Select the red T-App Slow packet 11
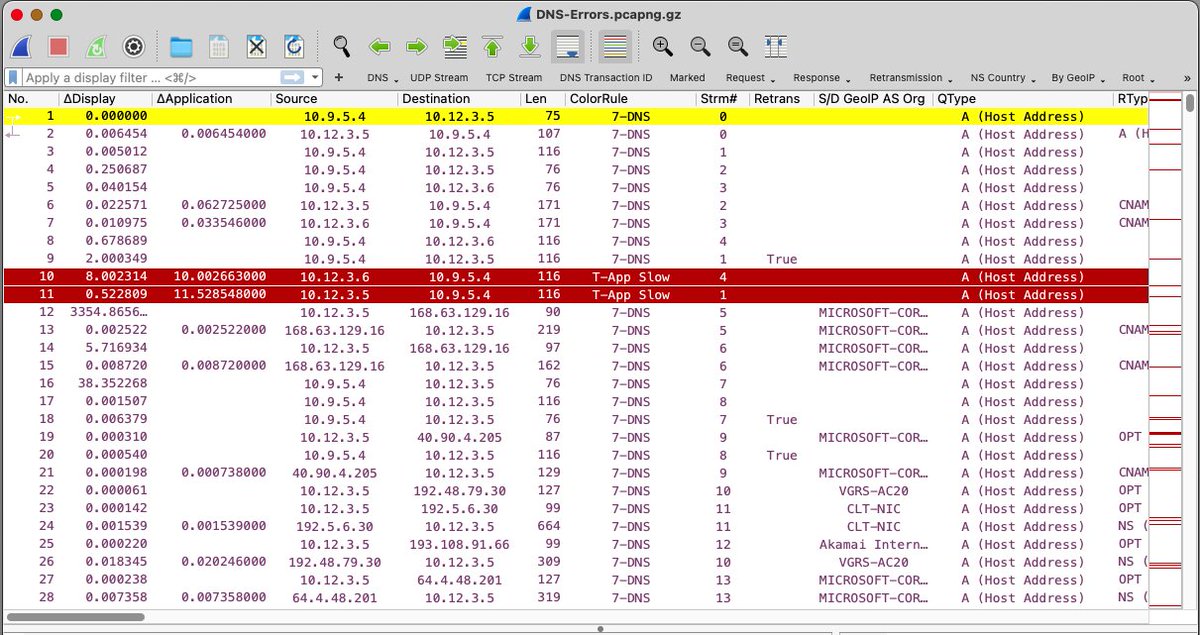 click(576, 295)
